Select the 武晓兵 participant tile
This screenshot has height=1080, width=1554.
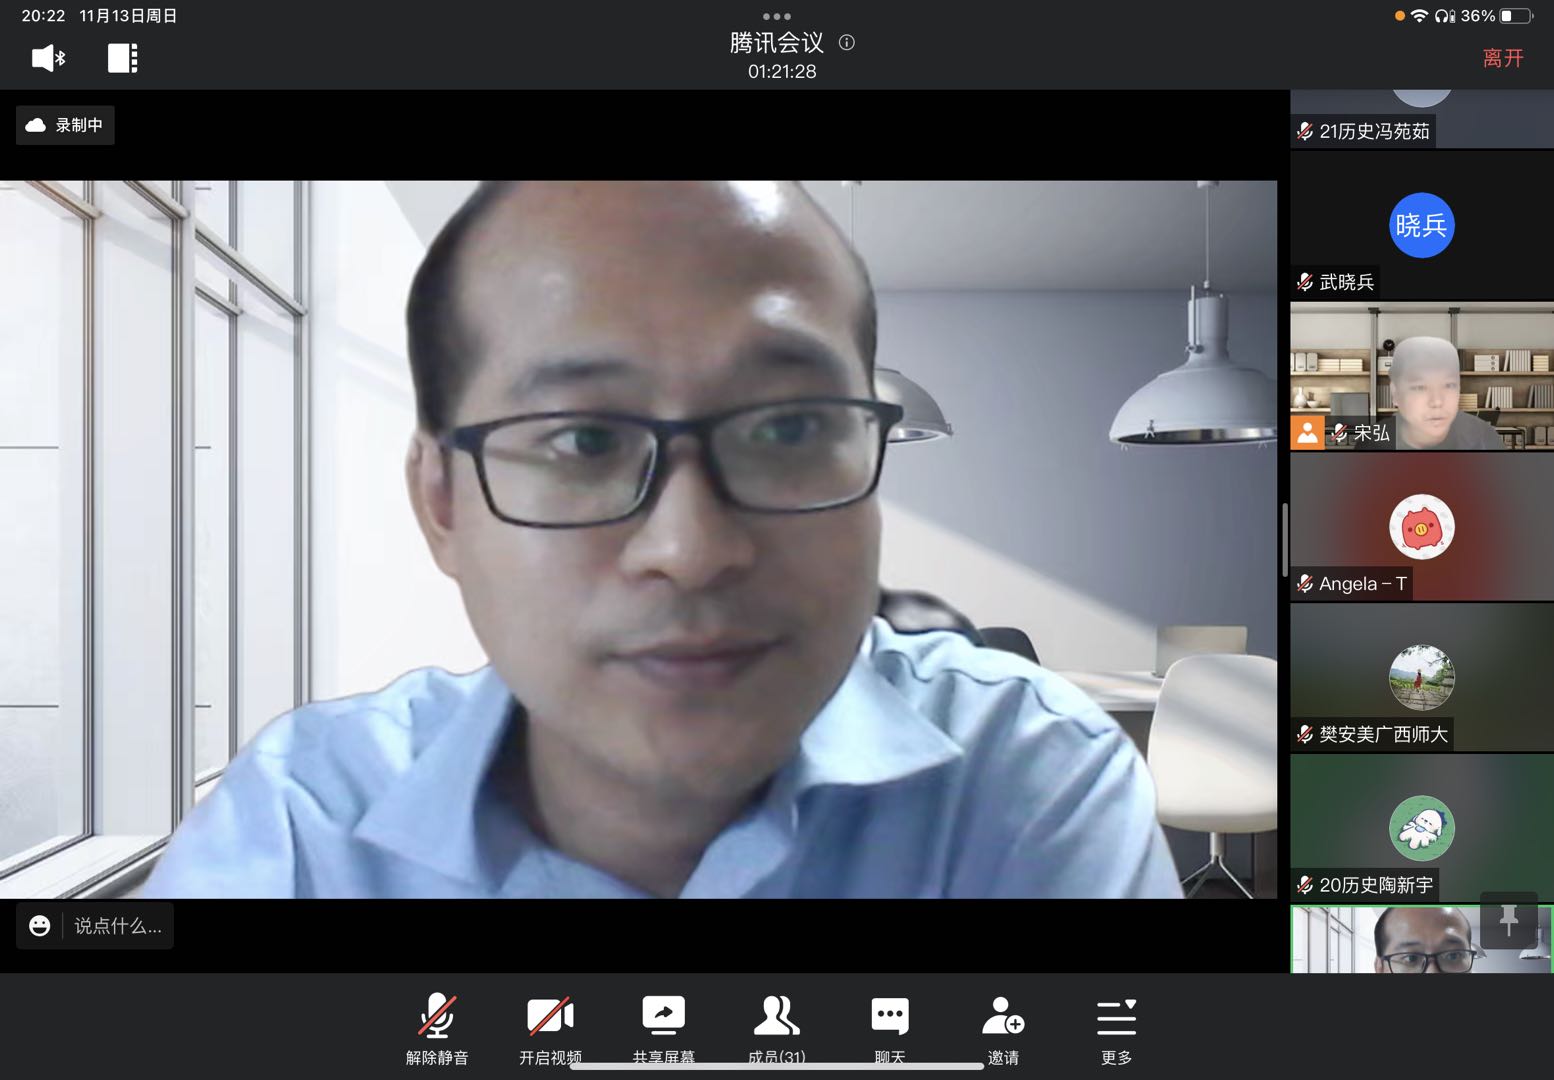click(x=1421, y=226)
